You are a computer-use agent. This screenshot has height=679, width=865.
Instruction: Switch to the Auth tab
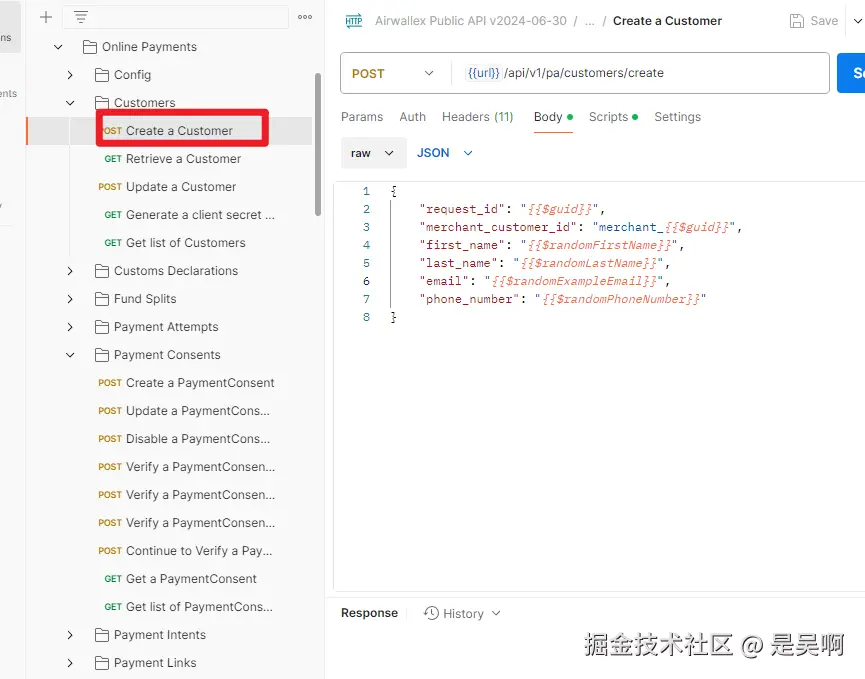pyautogui.click(x=413, y=117)
